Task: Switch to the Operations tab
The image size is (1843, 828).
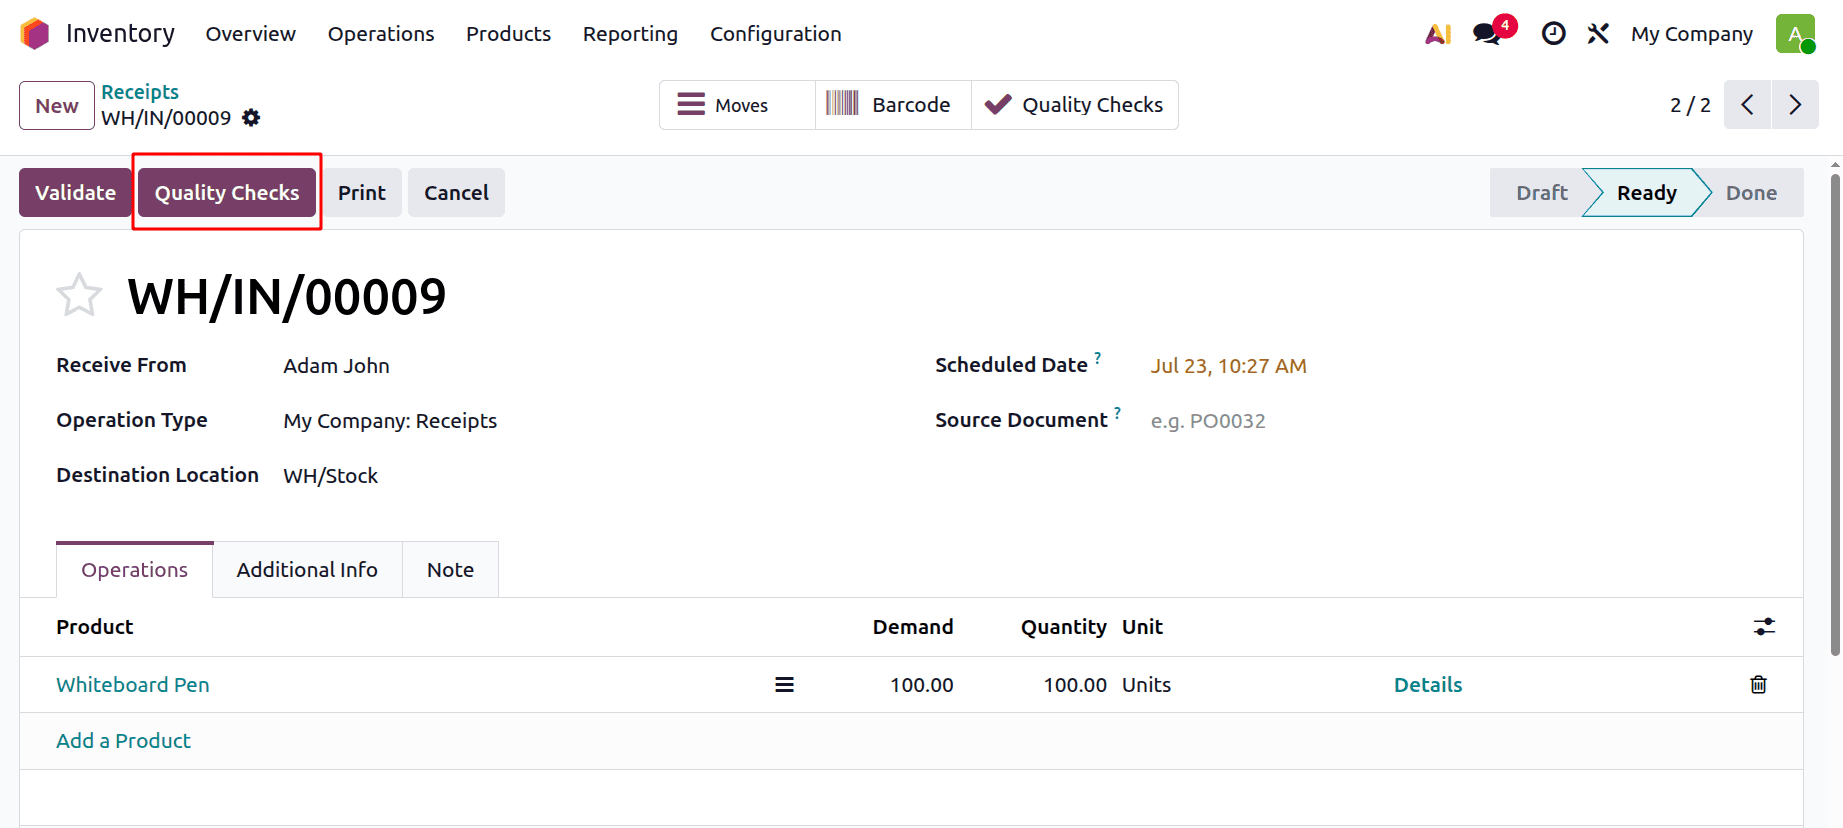Action: [x=135, y=570]
